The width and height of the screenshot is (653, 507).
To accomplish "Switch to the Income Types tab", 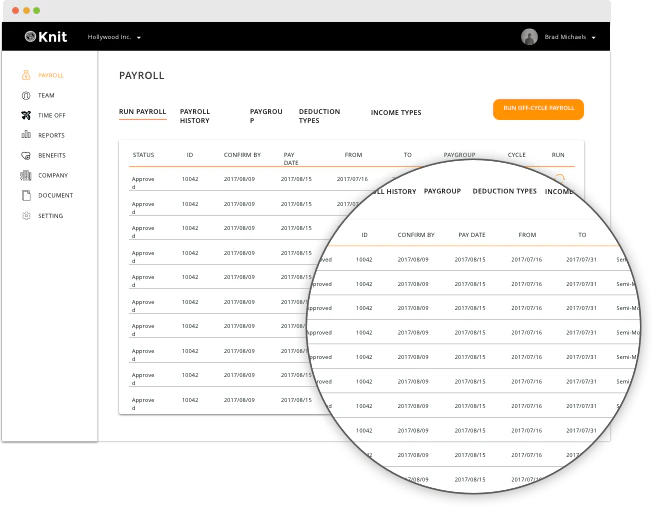I will click(396, 112).
